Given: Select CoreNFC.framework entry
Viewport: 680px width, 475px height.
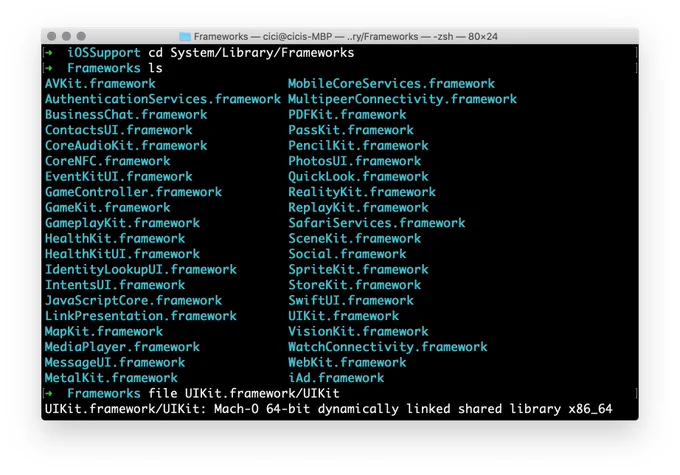Looking at the screenshot, I should click(x=108, y=161).
